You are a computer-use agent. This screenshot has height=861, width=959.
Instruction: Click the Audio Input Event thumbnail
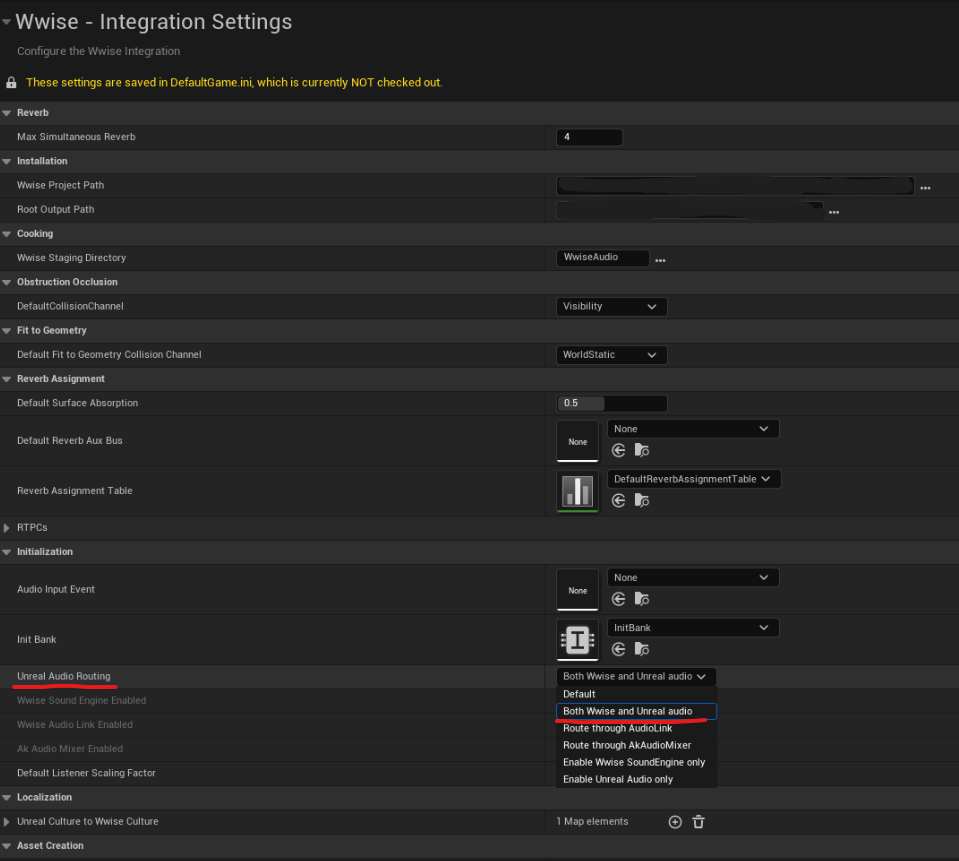pos(577,589)
